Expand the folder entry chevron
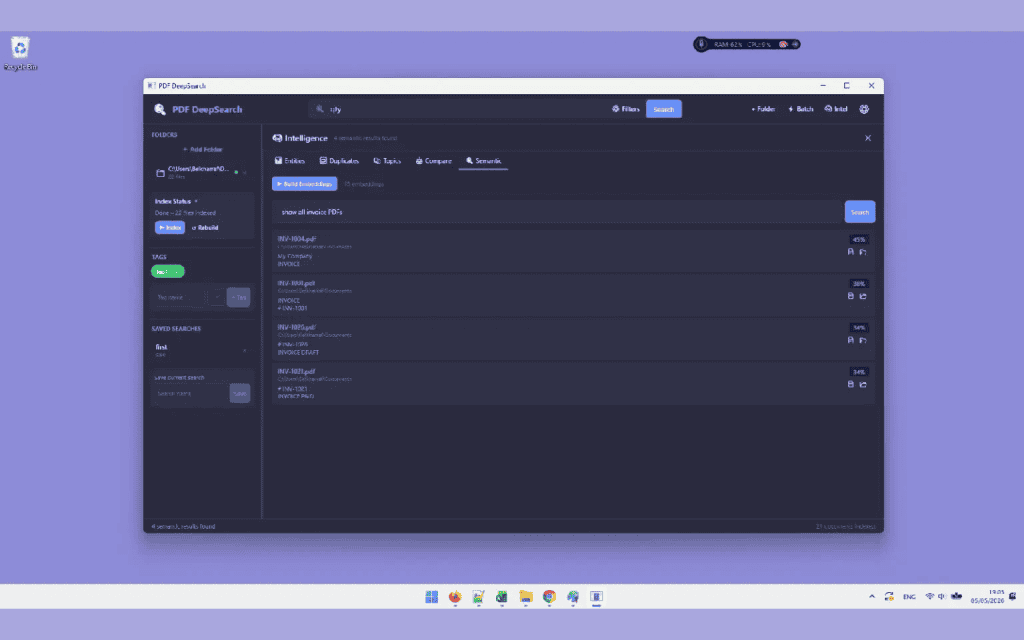 tap(245, 172)
